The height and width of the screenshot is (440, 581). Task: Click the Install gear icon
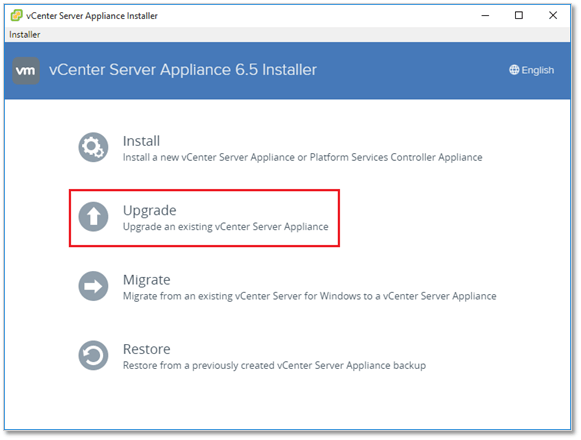pyautogui.click(x=93, y=147)
